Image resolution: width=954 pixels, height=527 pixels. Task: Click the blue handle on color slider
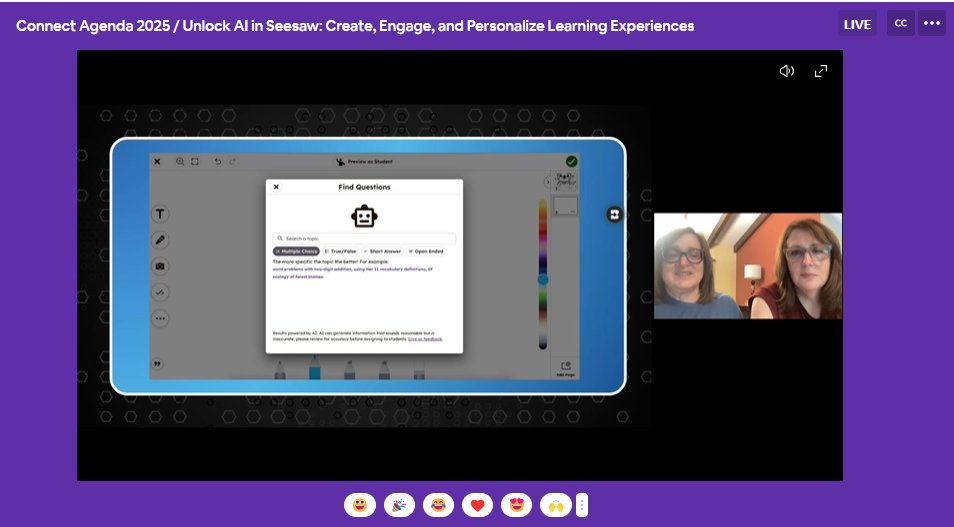[543, 280]
